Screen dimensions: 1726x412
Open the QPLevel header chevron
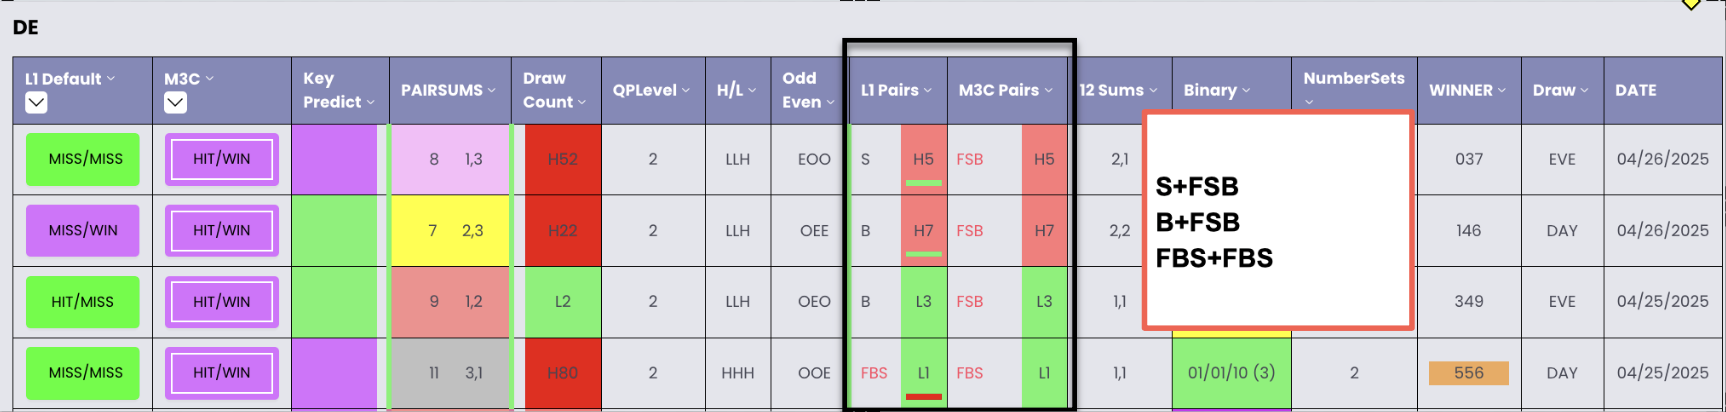(x=686, y=90)
